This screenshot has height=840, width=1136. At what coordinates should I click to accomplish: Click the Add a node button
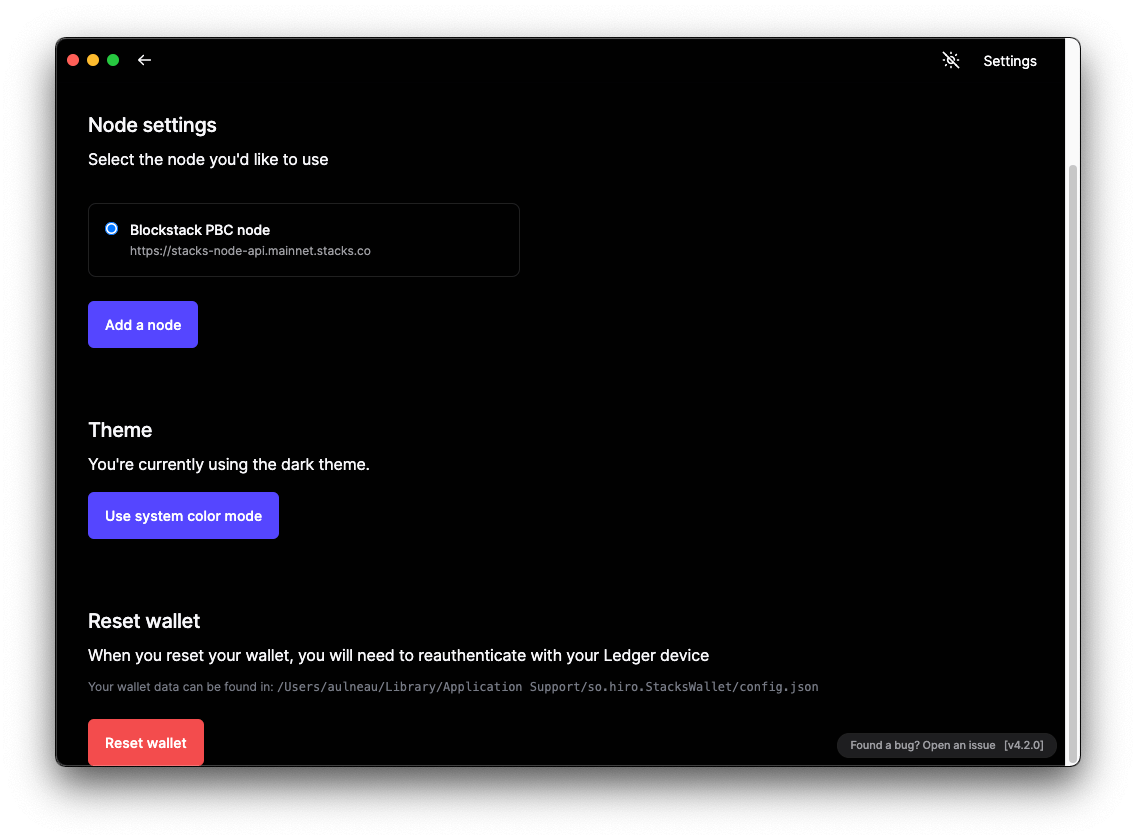coord(143,325)
